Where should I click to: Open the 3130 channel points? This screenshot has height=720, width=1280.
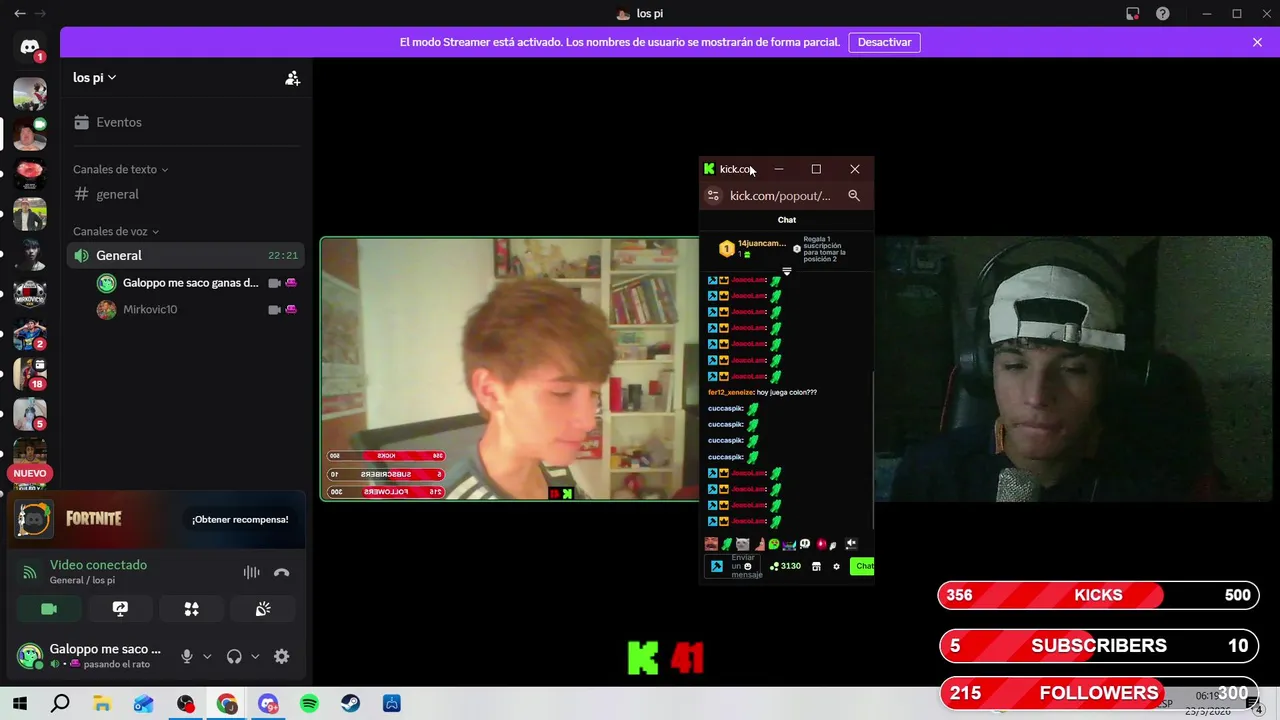(785, 566)
